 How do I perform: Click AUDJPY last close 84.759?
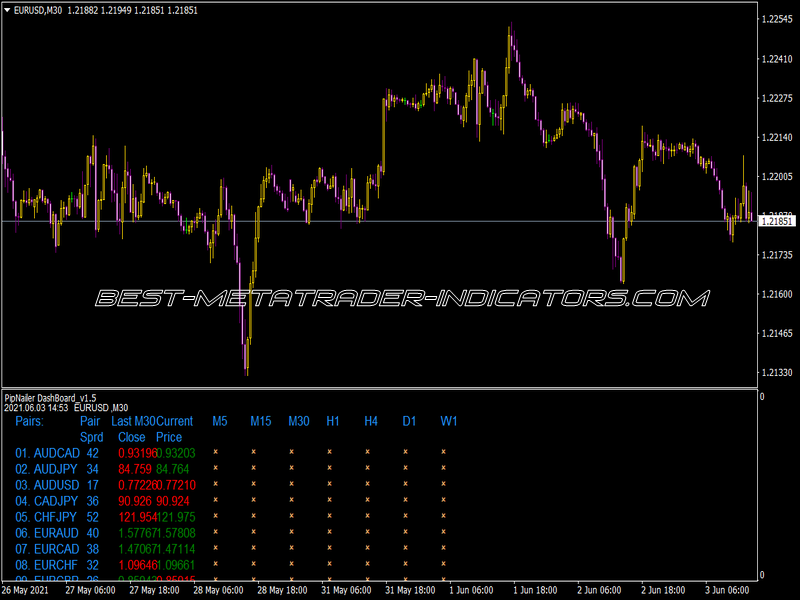tap(135, 469)
